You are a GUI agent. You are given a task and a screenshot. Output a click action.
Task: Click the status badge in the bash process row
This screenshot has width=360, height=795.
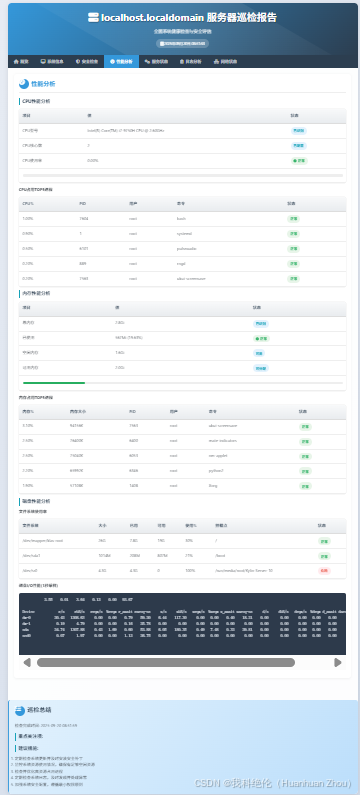[293, 219]
